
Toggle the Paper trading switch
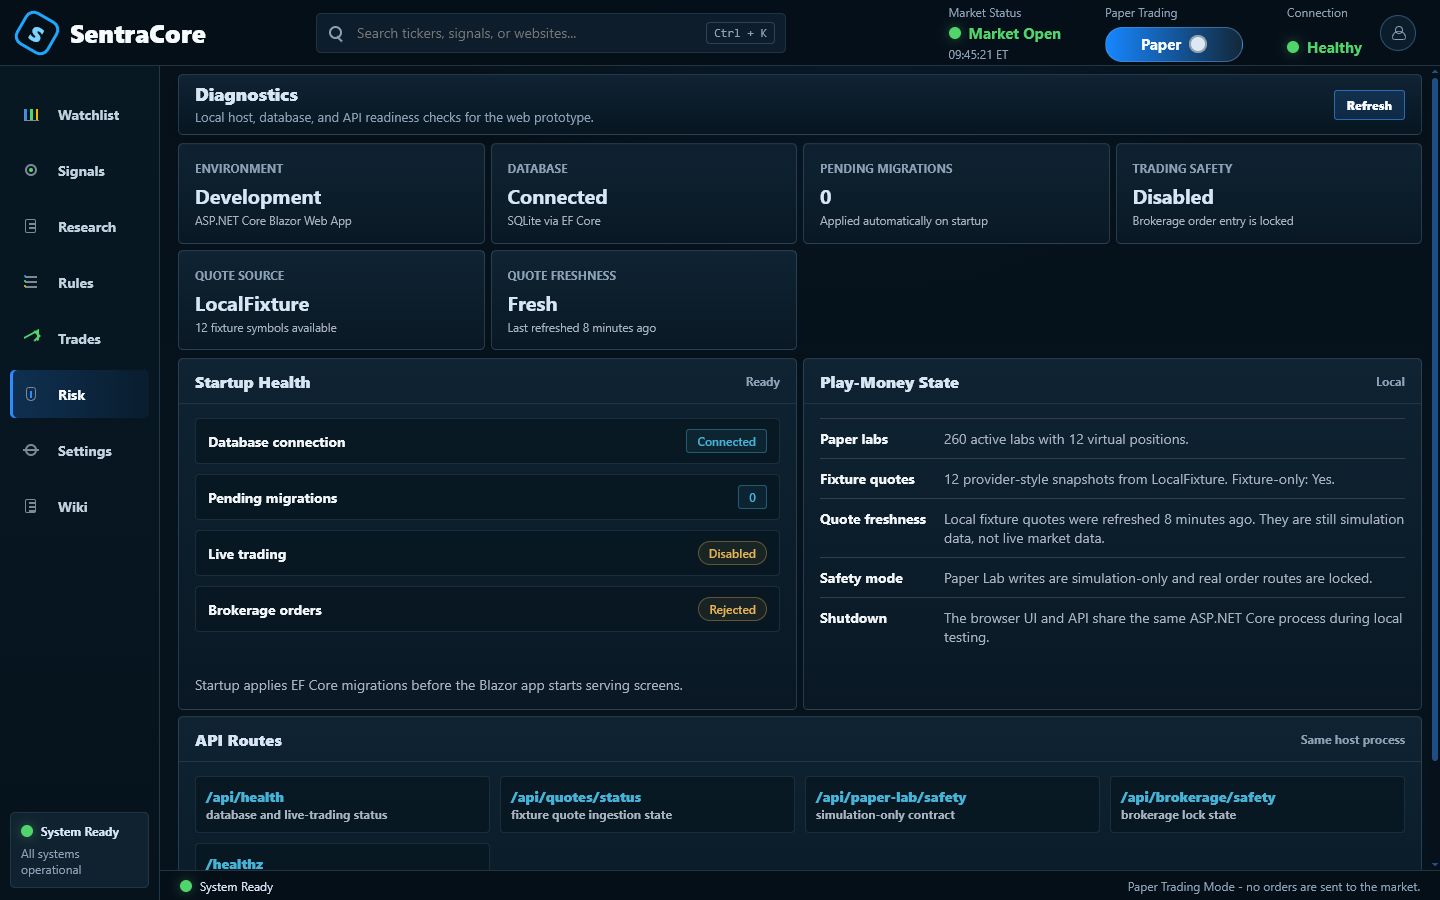[x=1174, y=44]
